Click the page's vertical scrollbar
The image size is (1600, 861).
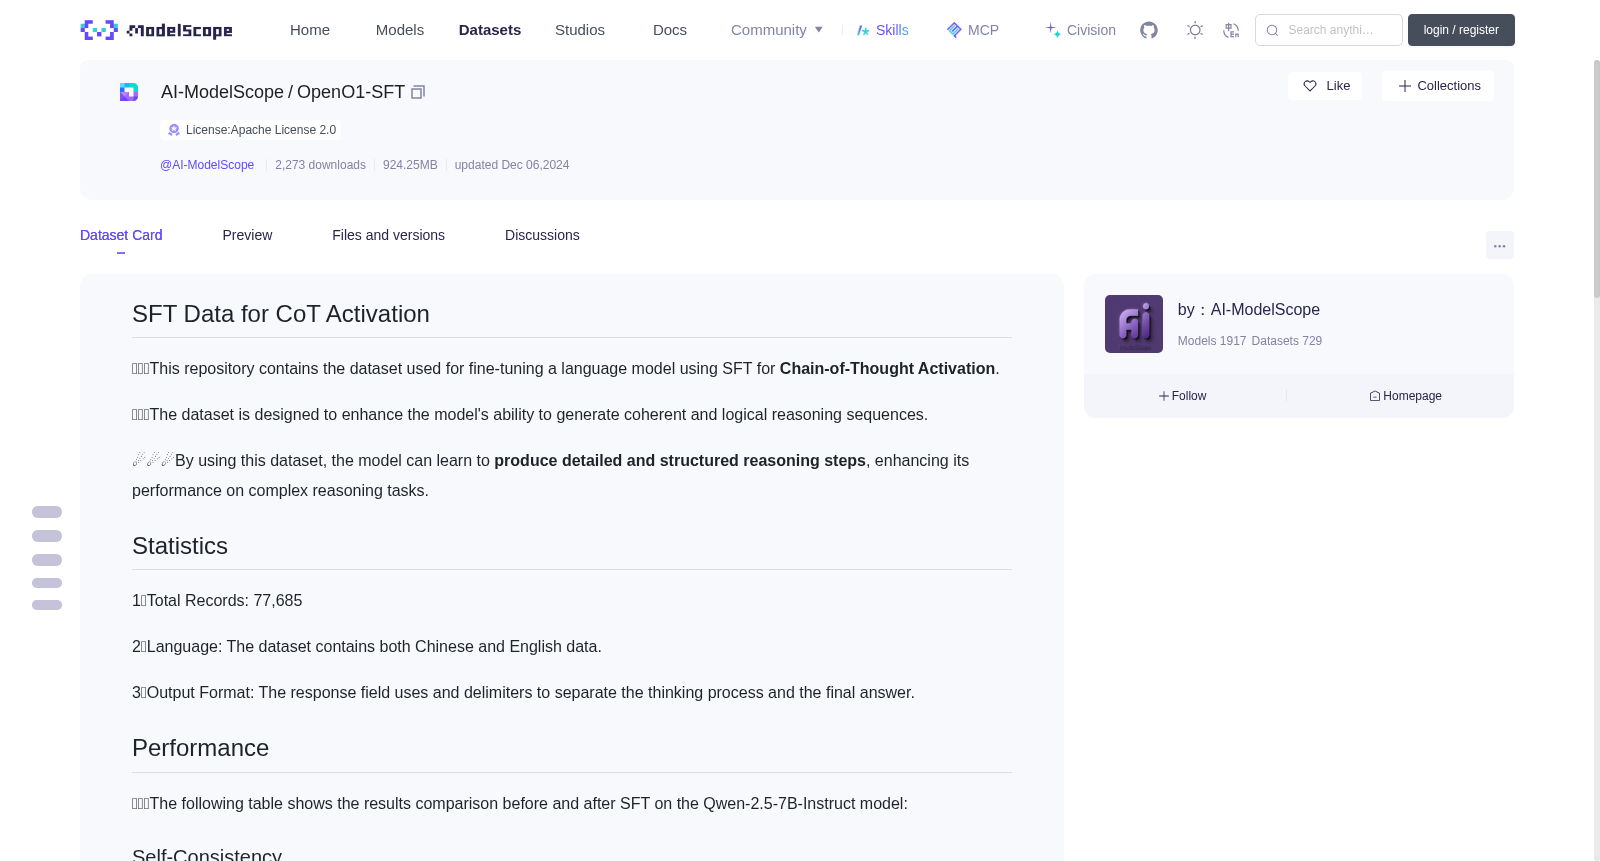1596,178
